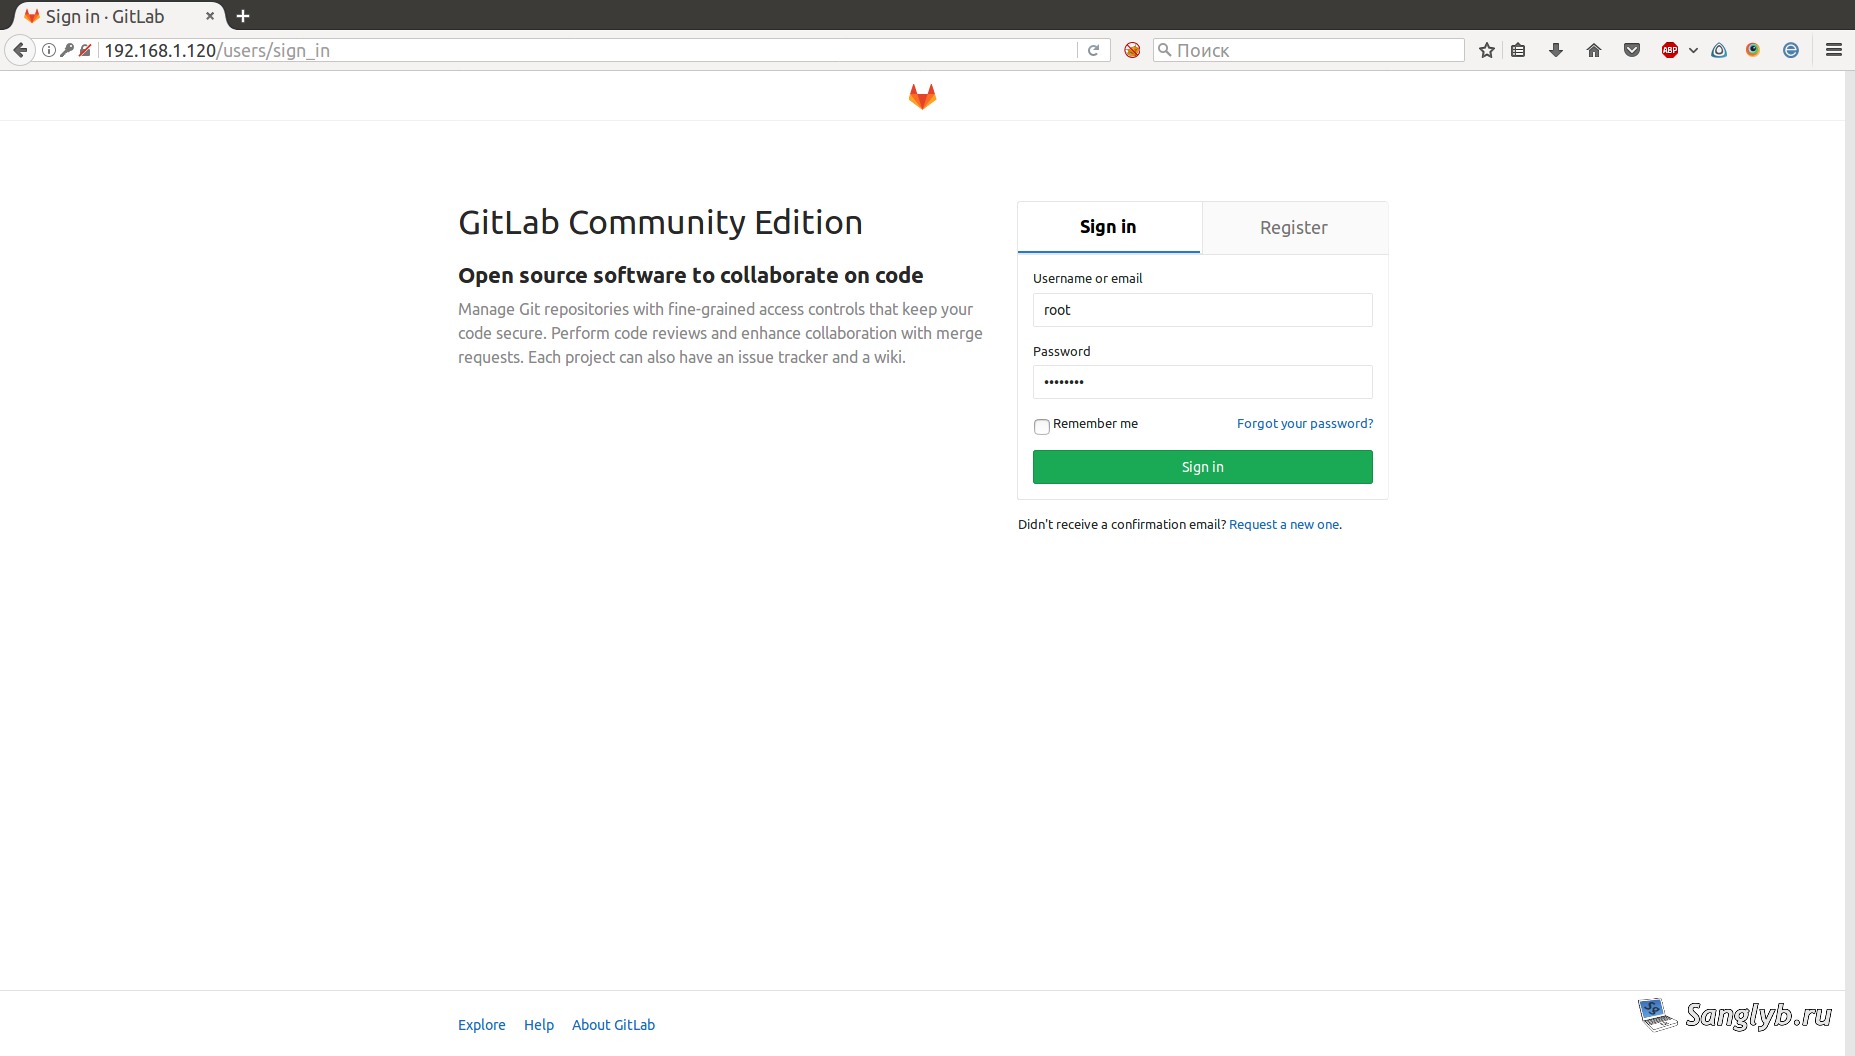Close the Sign in · GitLab tab

(x=210, y=16)
